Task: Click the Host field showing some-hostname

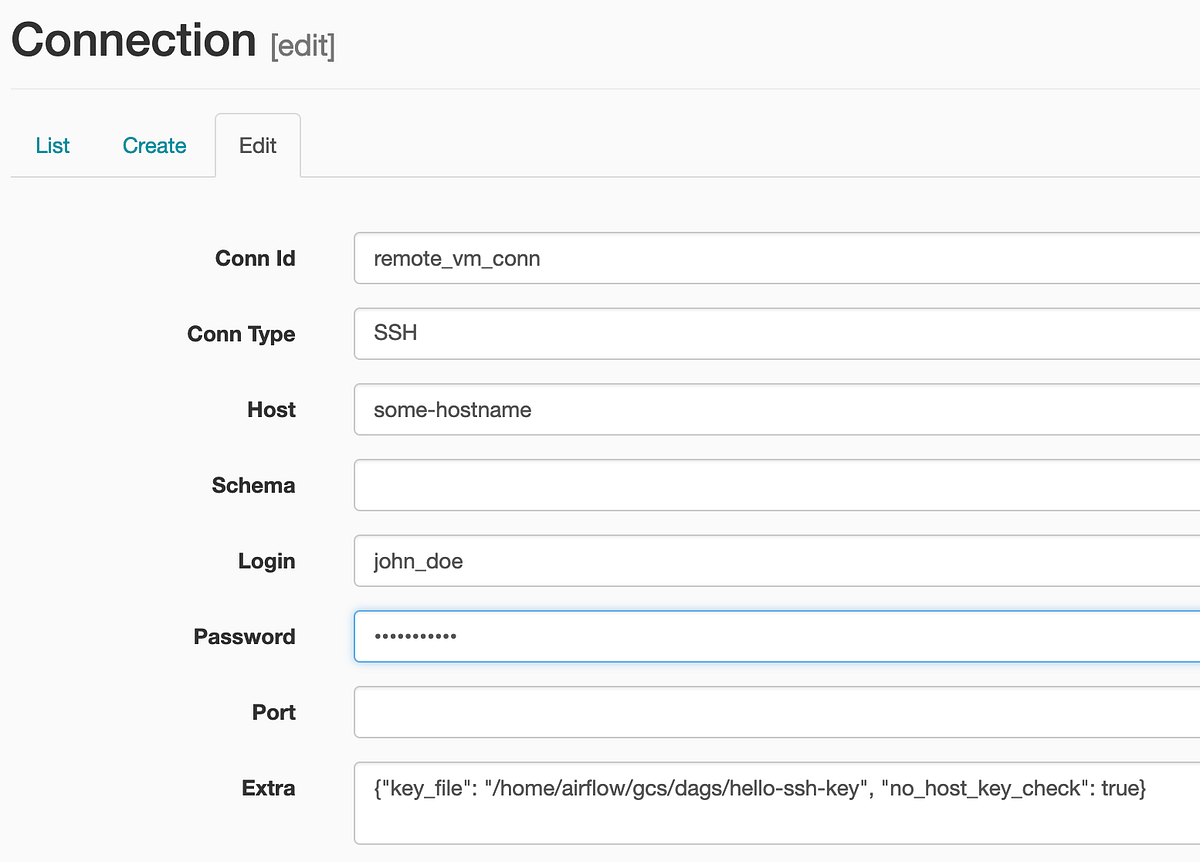Action: (x=700, y=410)
